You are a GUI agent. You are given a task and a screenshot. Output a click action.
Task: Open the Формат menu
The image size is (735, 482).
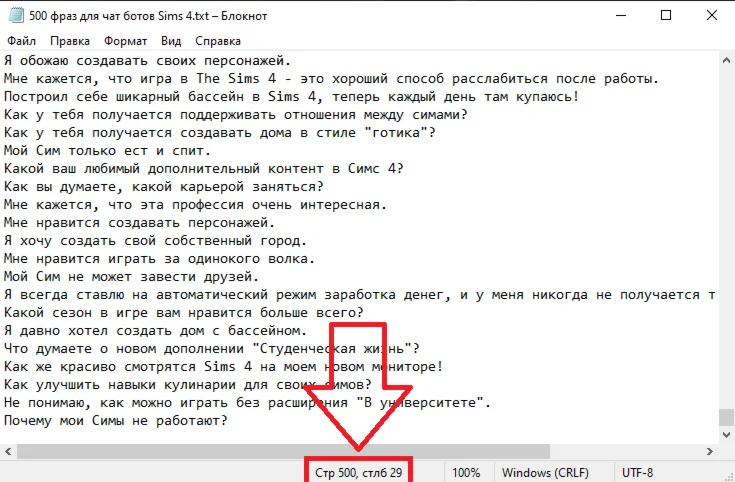tap(125, 41)
